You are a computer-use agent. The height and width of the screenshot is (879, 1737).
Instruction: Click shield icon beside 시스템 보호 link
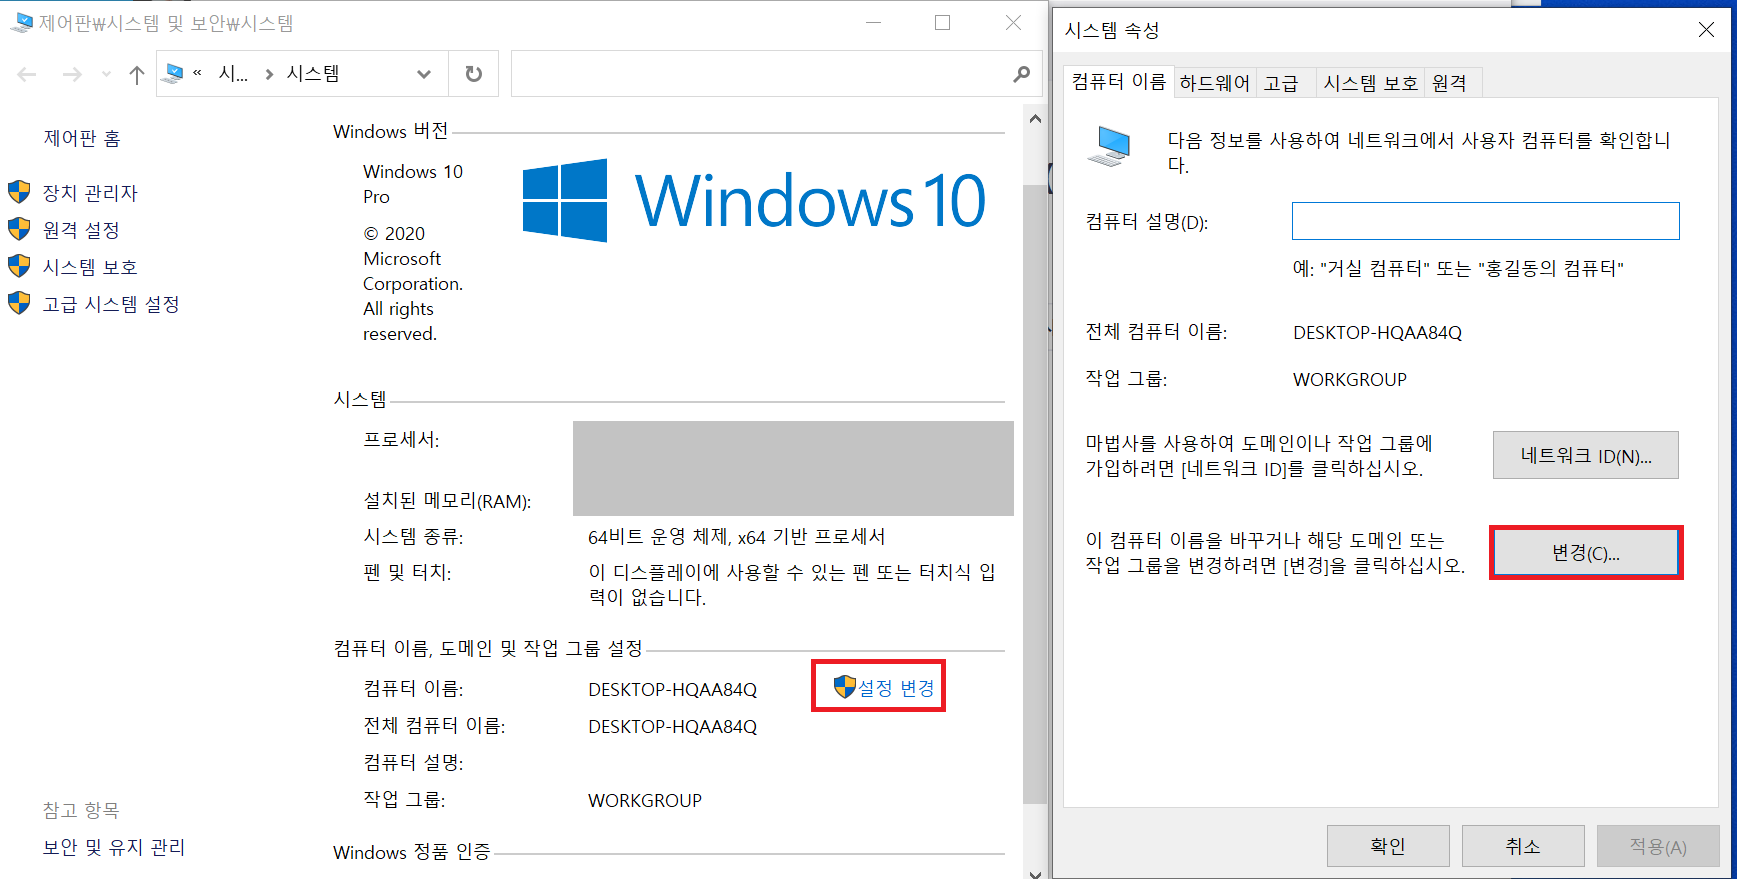click(x=19, y=266)
